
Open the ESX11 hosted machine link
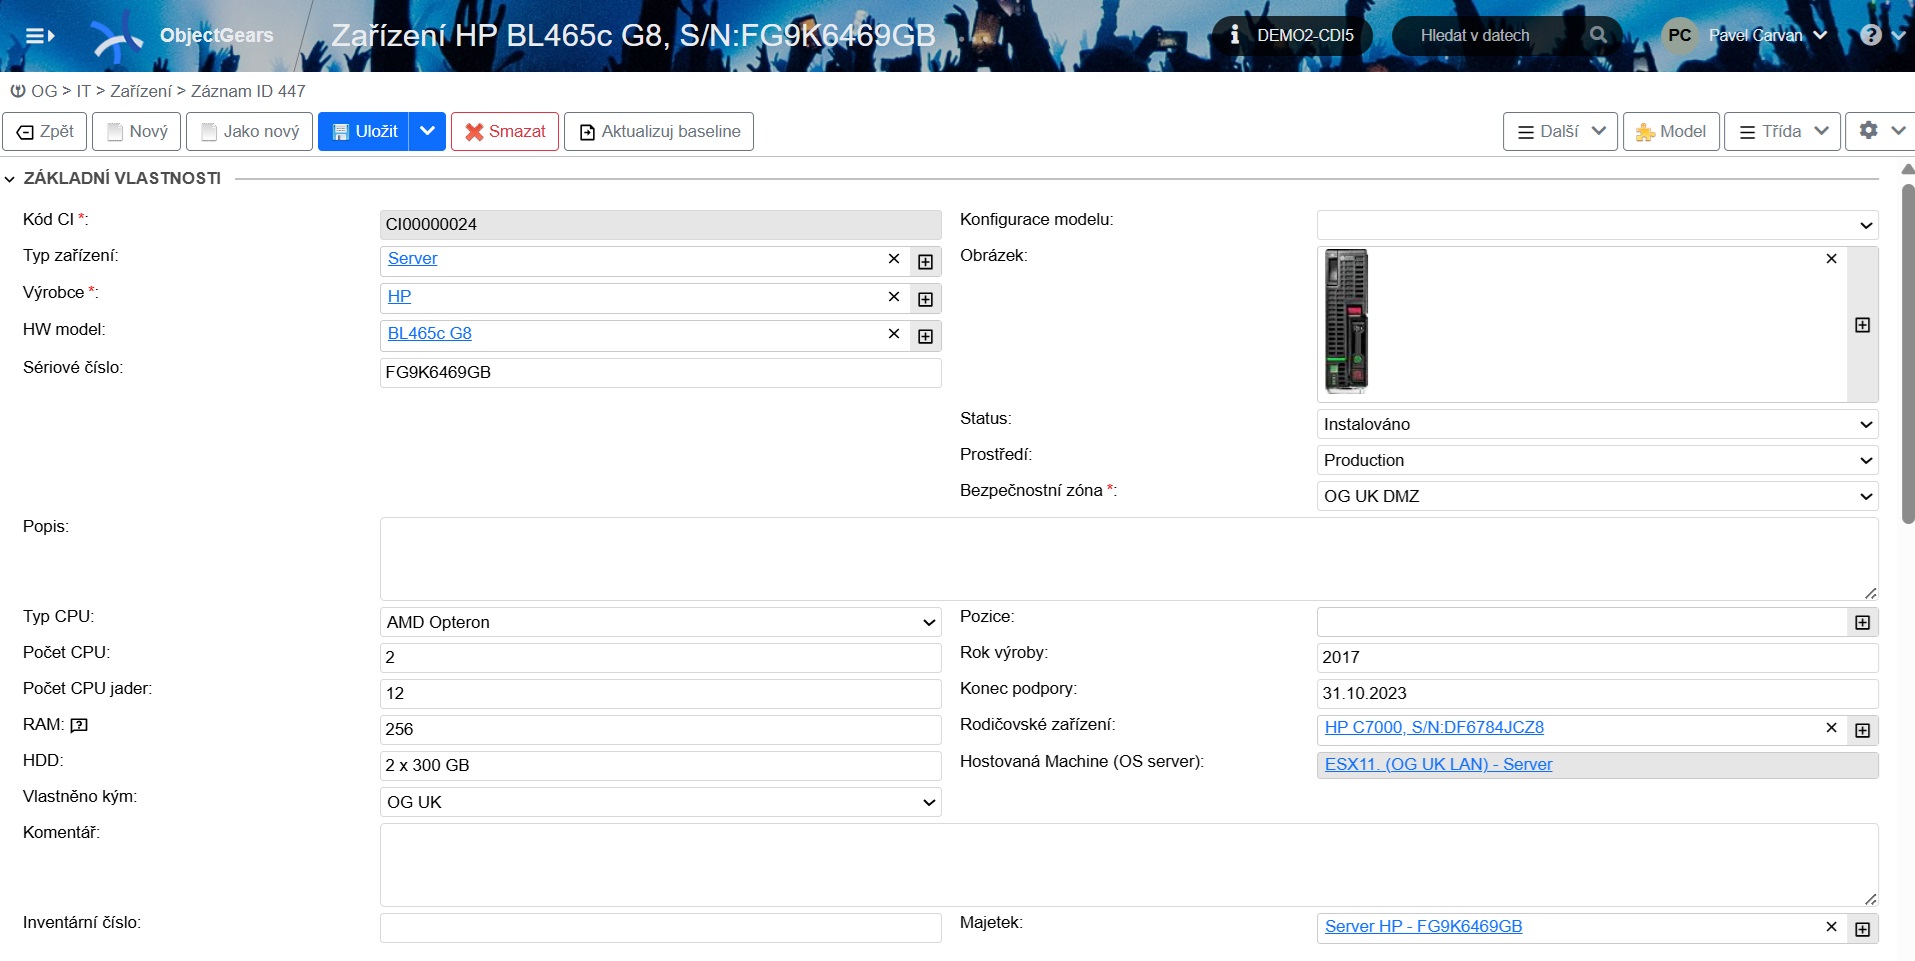coord(1439,765)
